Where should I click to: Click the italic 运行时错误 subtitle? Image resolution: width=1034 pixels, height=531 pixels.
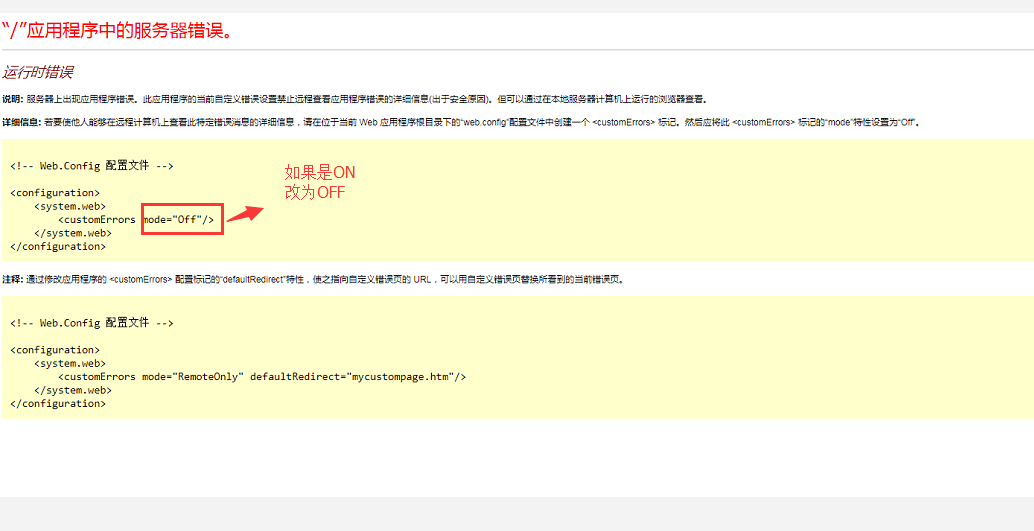(x=37, y=72)
